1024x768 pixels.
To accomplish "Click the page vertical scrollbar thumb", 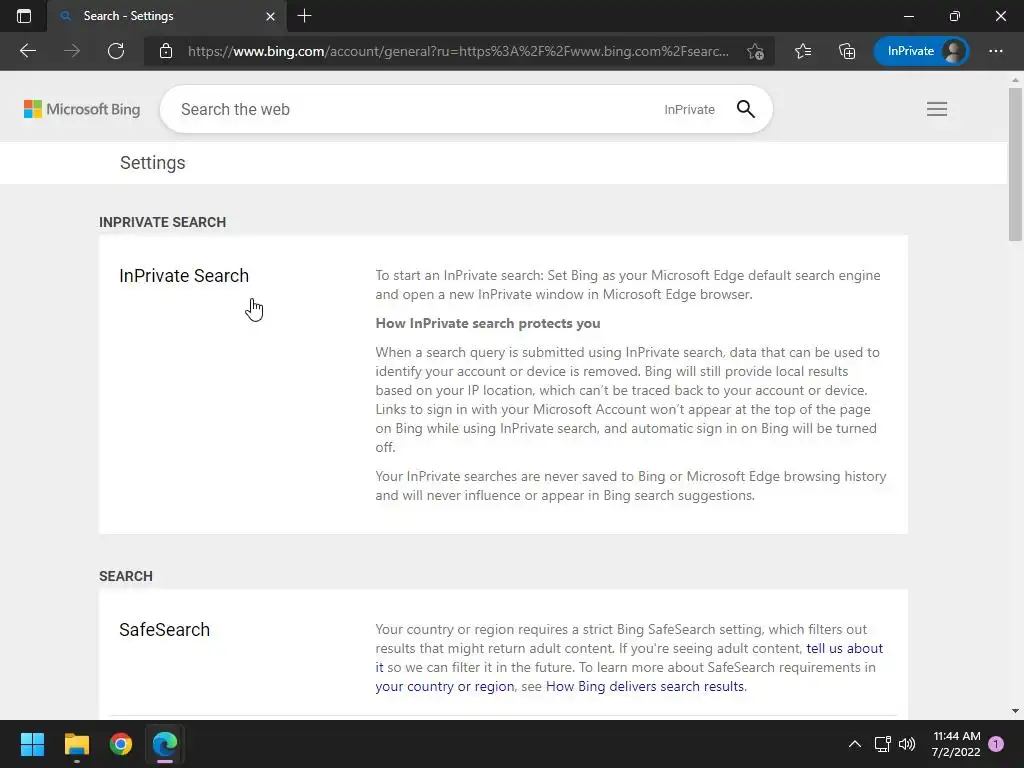I will (1014, 165).
